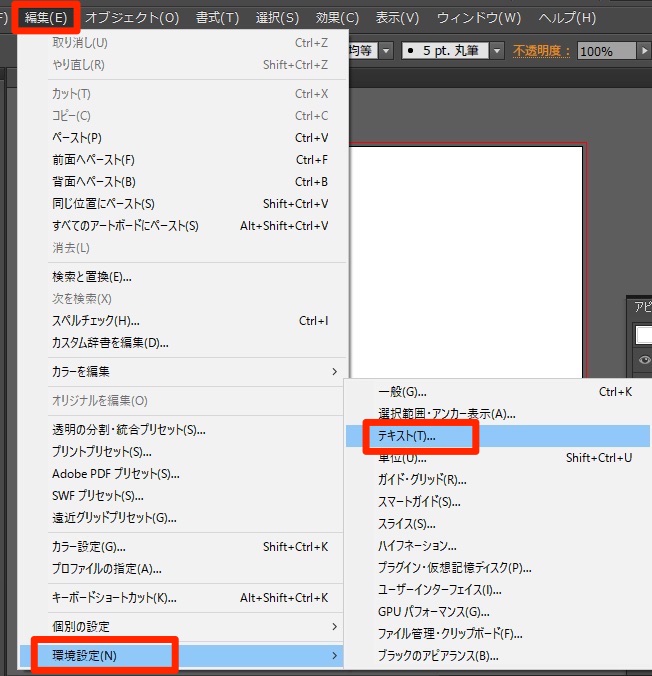Choose GPU パフォーマンス(G)... preferences entry
652x676 pixels.
pos(433,612)
